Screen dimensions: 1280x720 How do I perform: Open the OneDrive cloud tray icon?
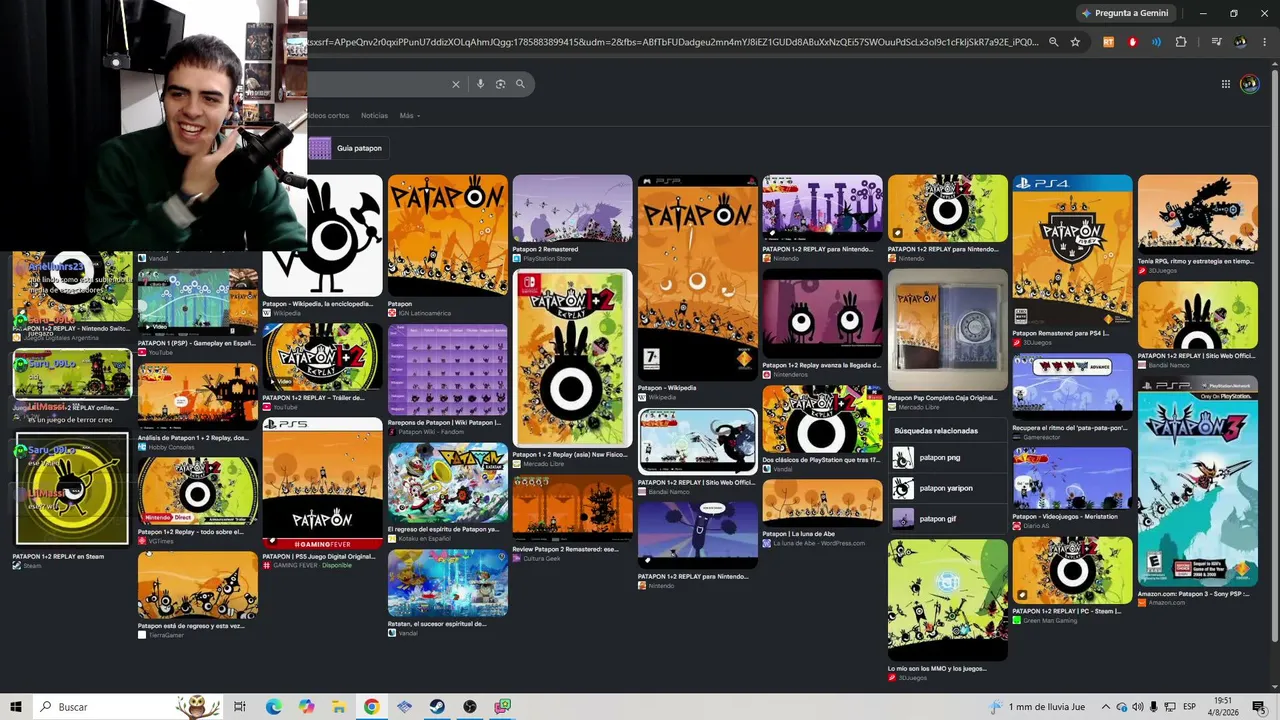coord(1122,707)
